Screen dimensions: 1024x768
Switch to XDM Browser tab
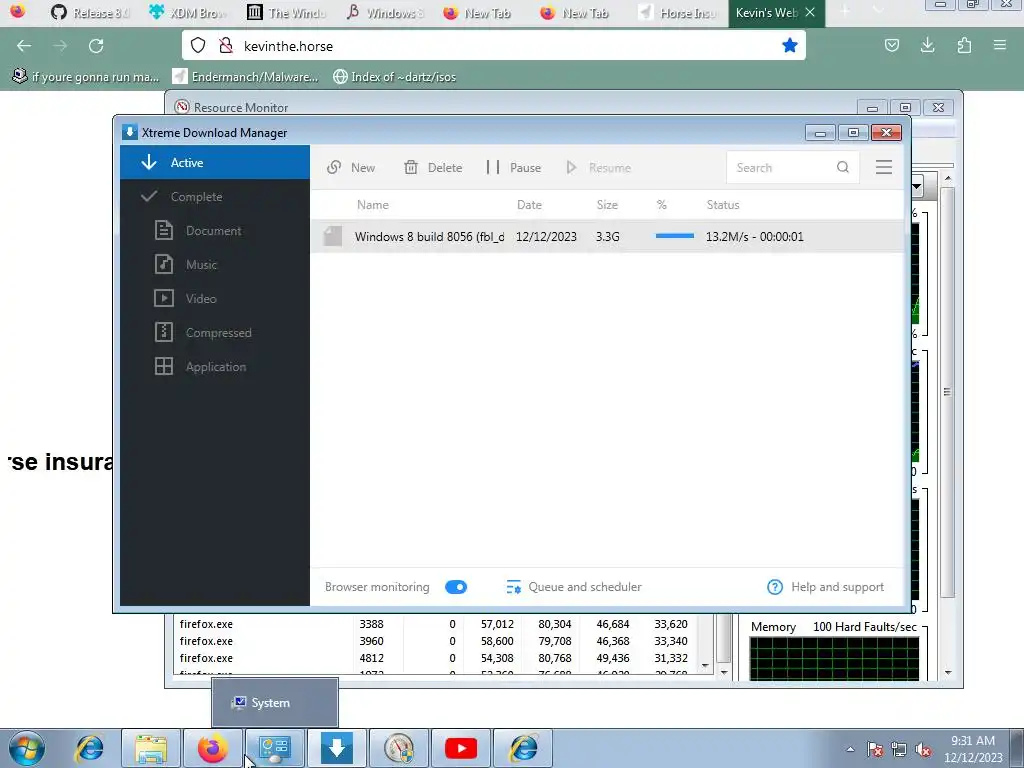188,12
